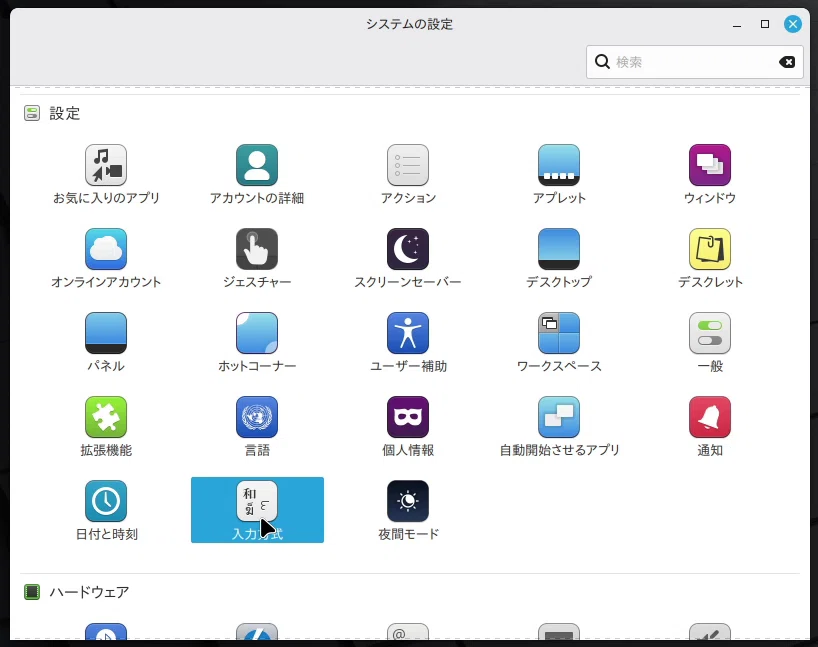
Task: Open ワークスペース workspaces settings
Action: tap(559, 343)
